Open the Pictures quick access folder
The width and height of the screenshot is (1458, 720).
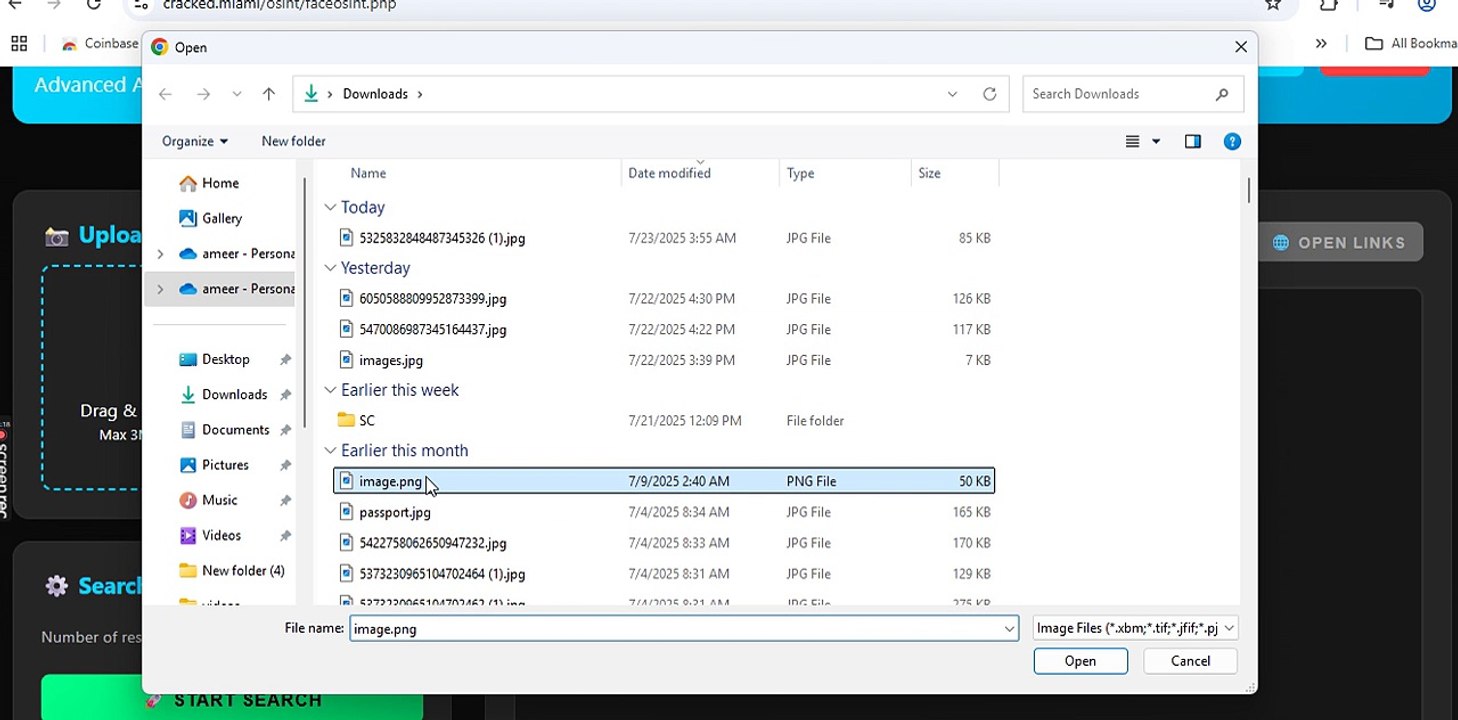(225, 465)
